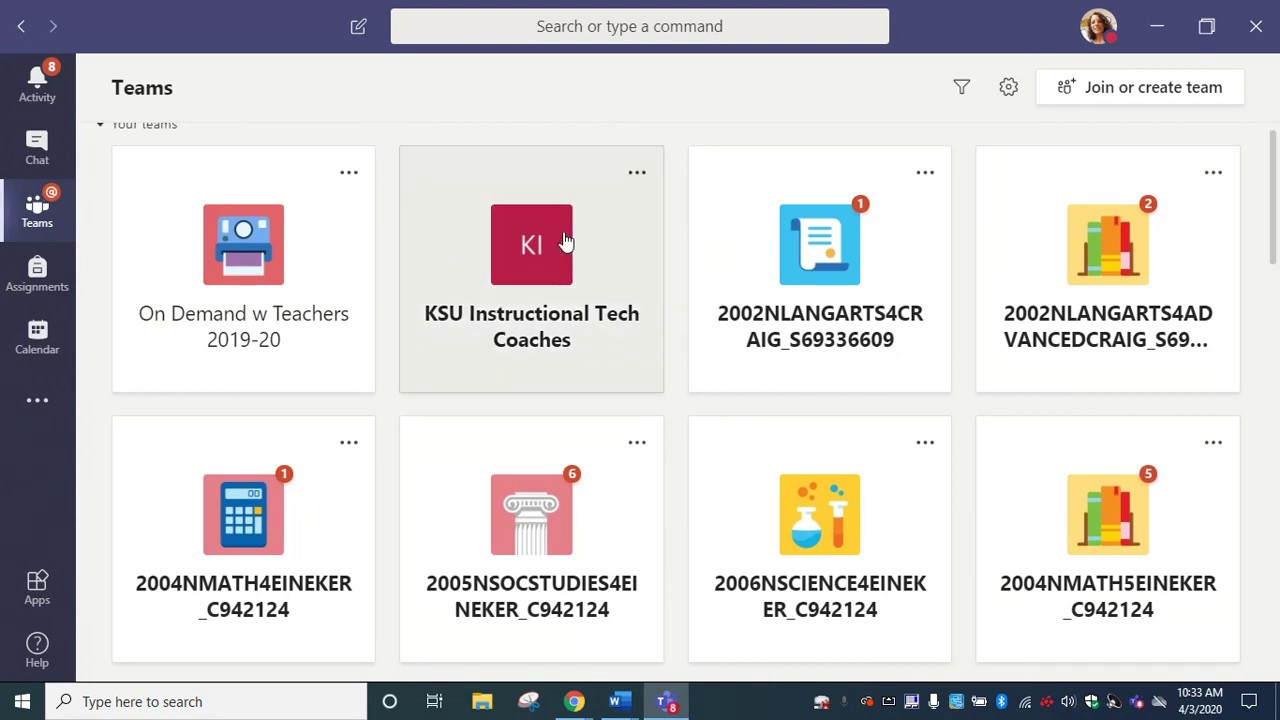Open more options for 2004NMATH5EINEKER team
The width and height of the screenshot is (1280, 720).
click(1213, 442)
